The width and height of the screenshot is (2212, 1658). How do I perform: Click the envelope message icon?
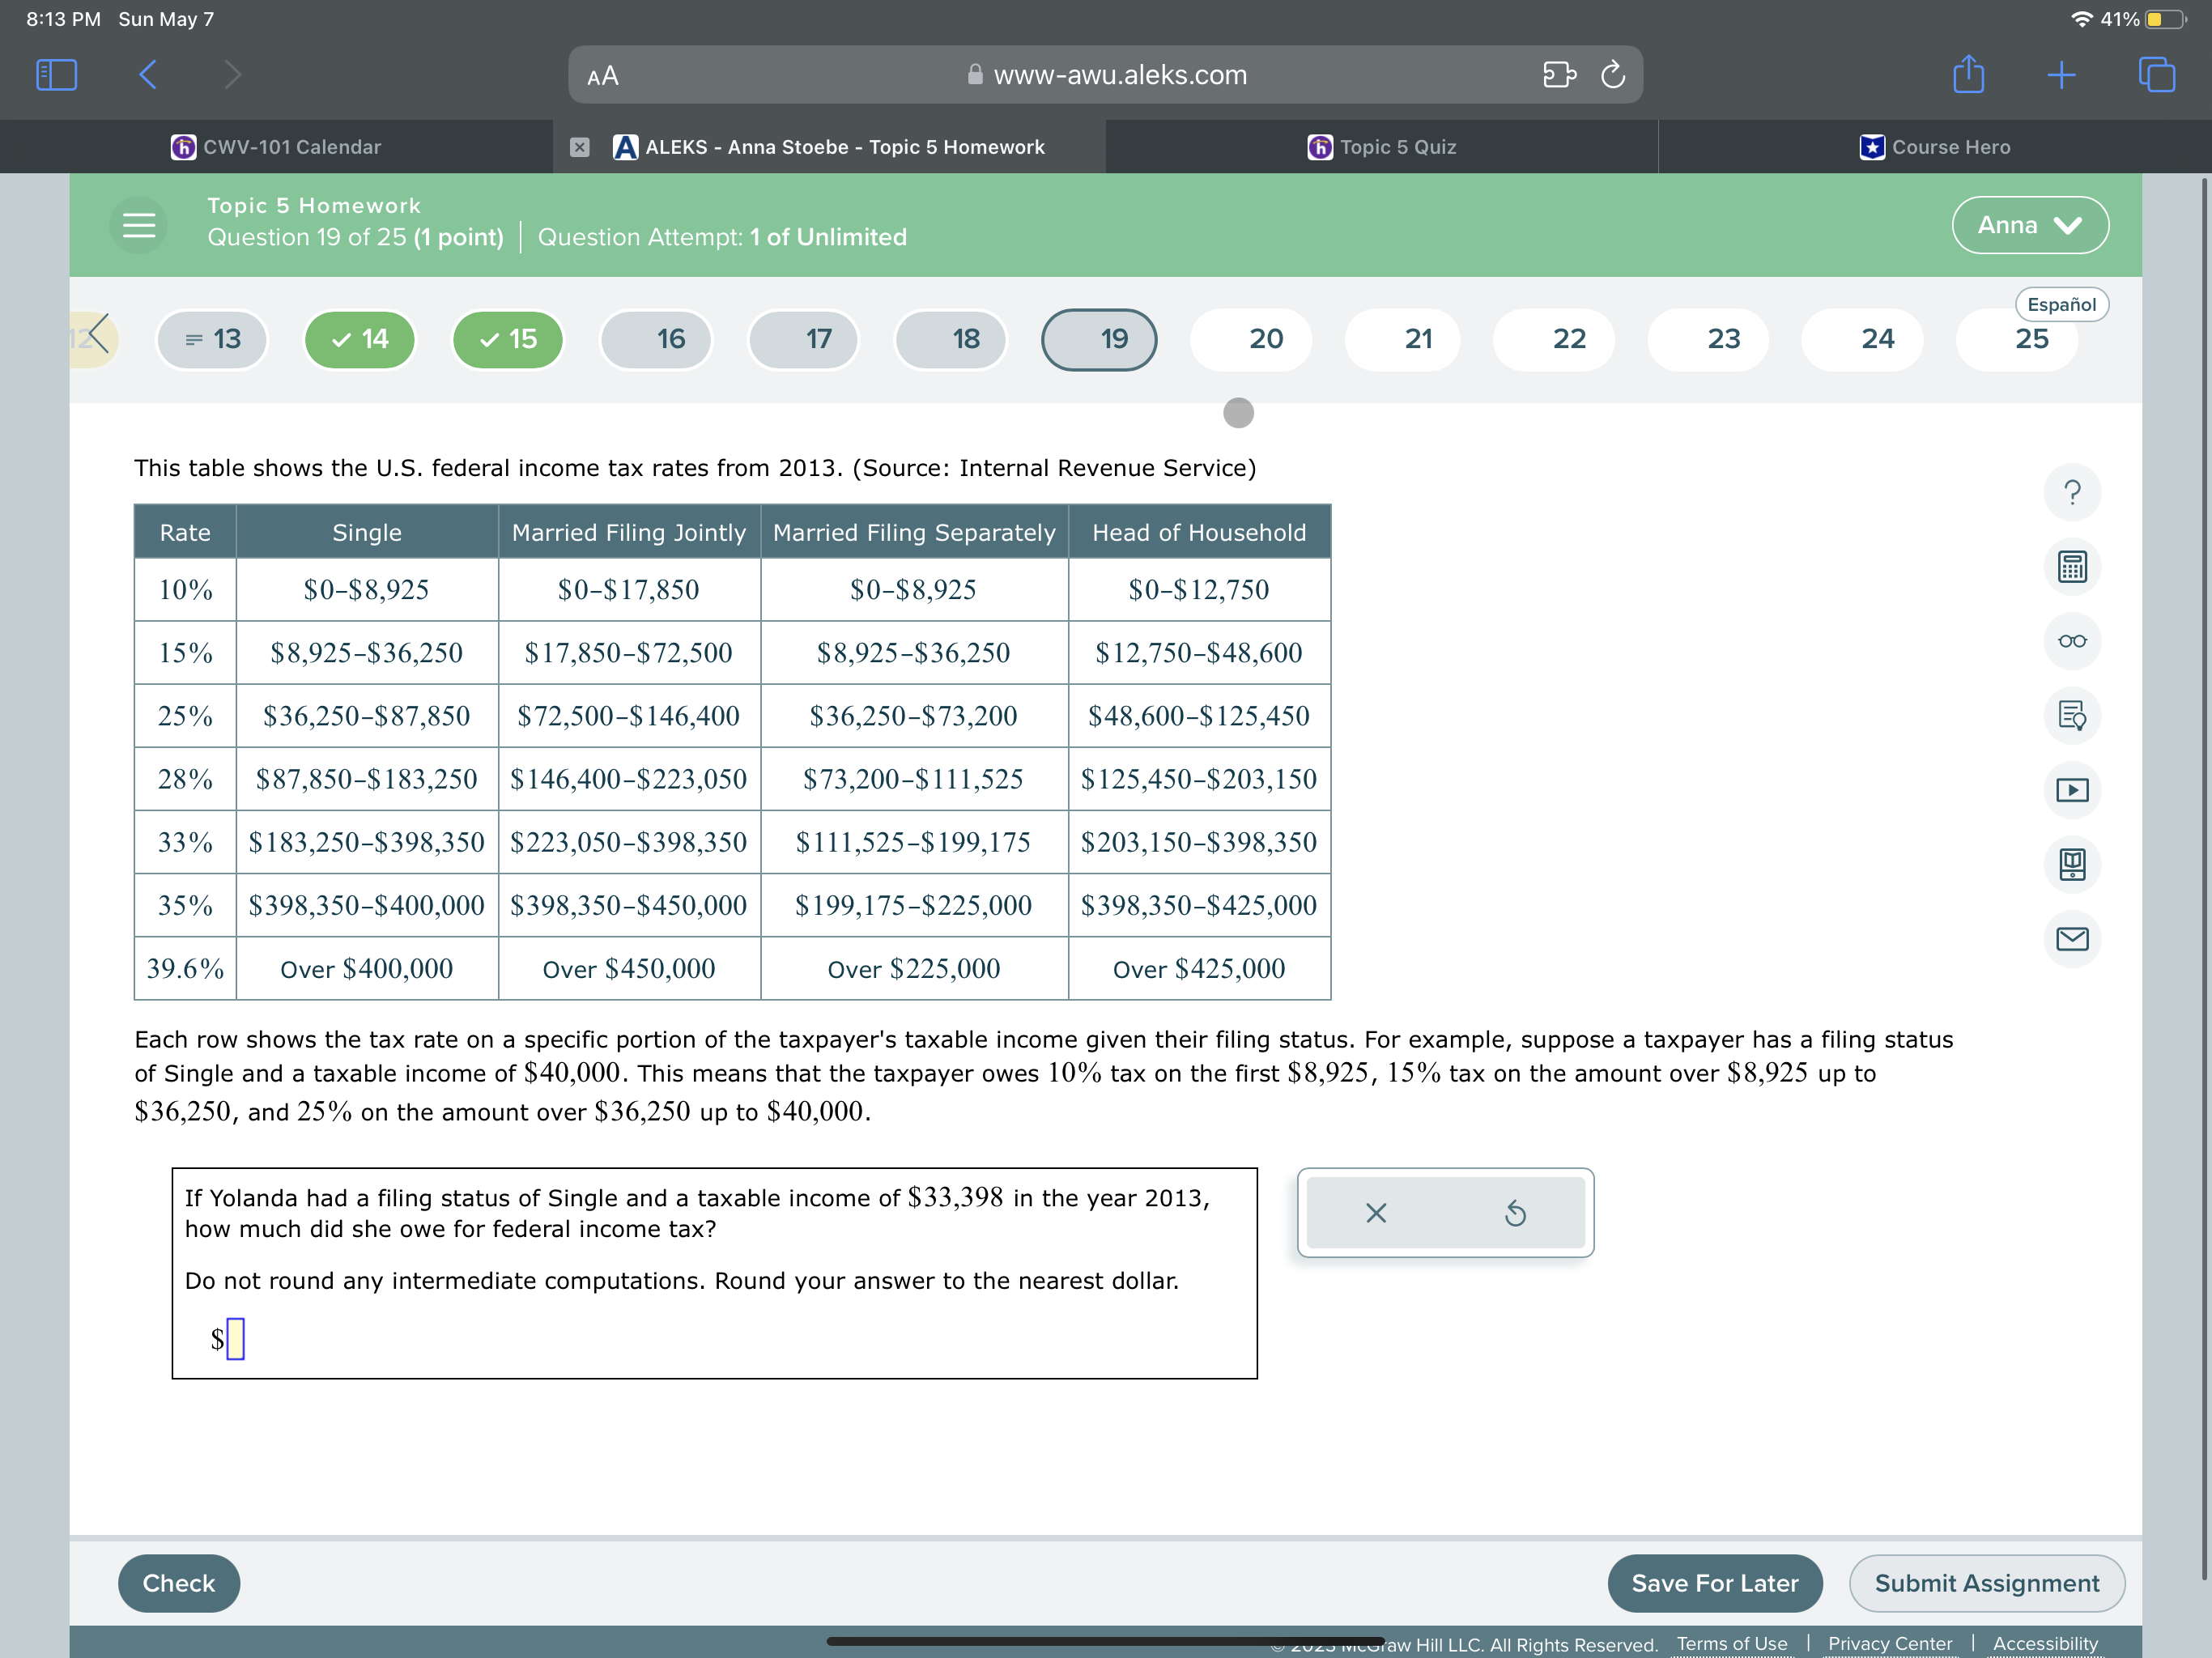coord(2071,938)
